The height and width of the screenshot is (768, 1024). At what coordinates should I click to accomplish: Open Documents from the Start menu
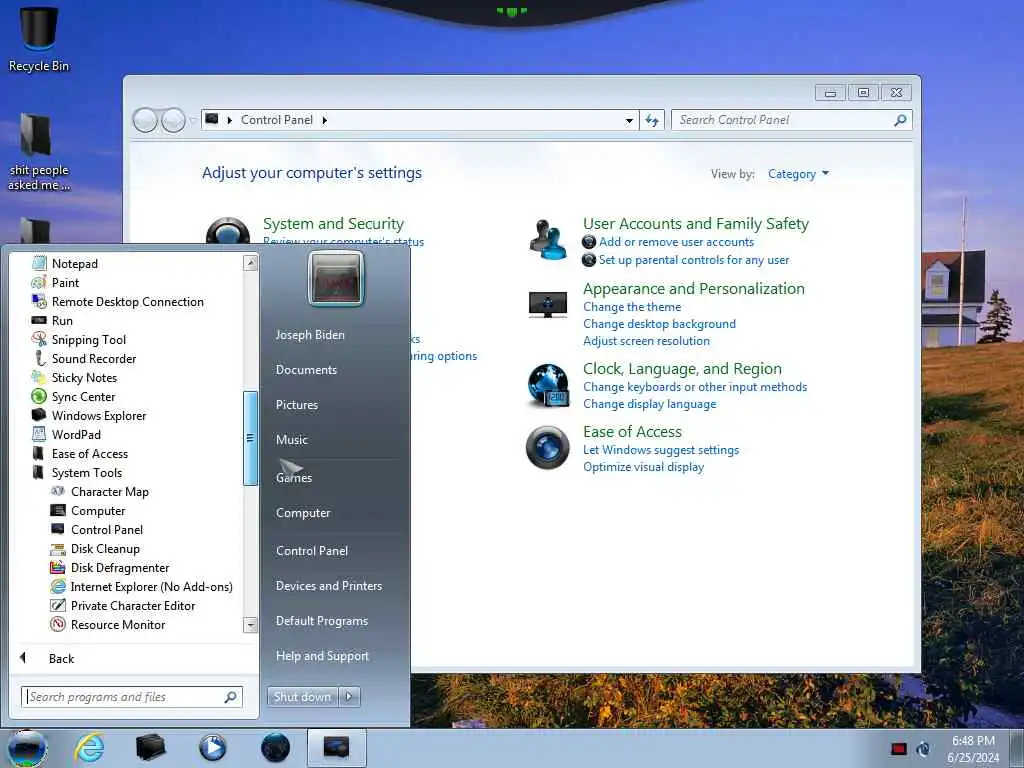[x=306, y=370]
